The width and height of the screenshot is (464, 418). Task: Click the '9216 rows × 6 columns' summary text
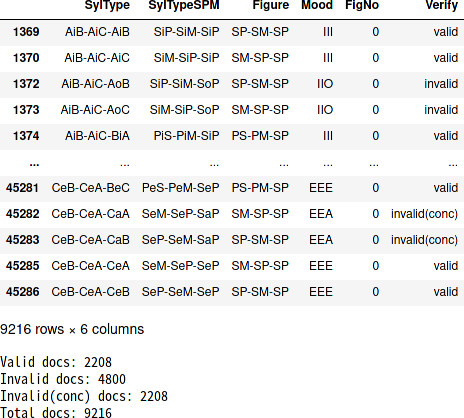coord(72,329)
